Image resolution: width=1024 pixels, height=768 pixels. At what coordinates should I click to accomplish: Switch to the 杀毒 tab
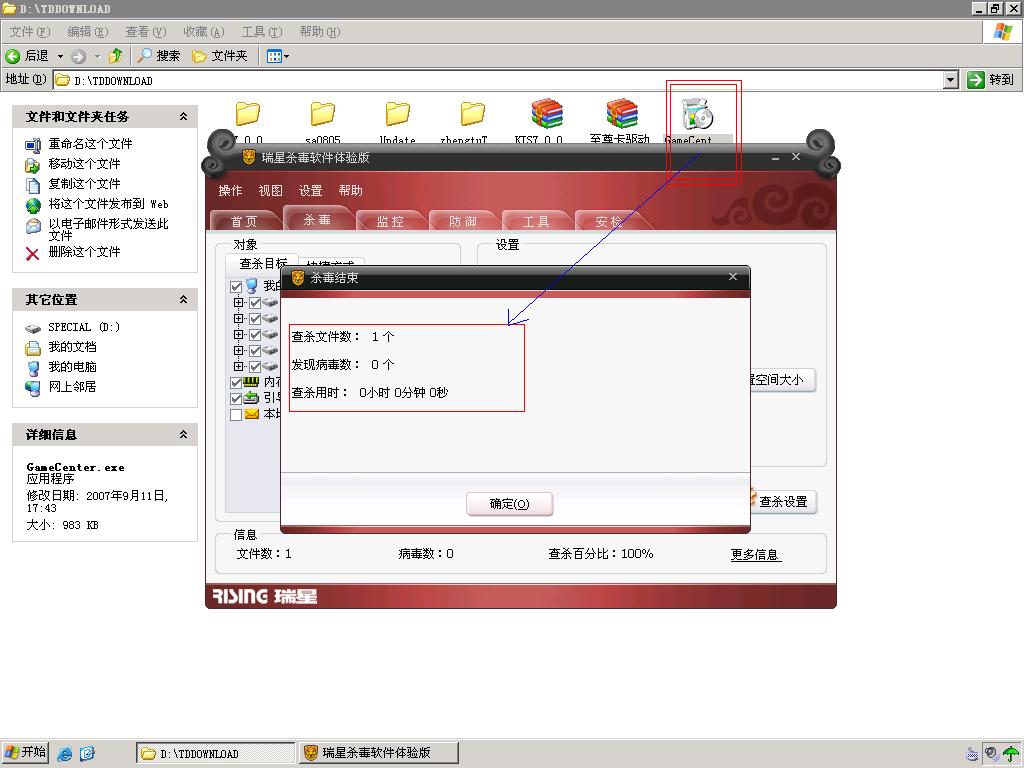[x=317, y=219]
